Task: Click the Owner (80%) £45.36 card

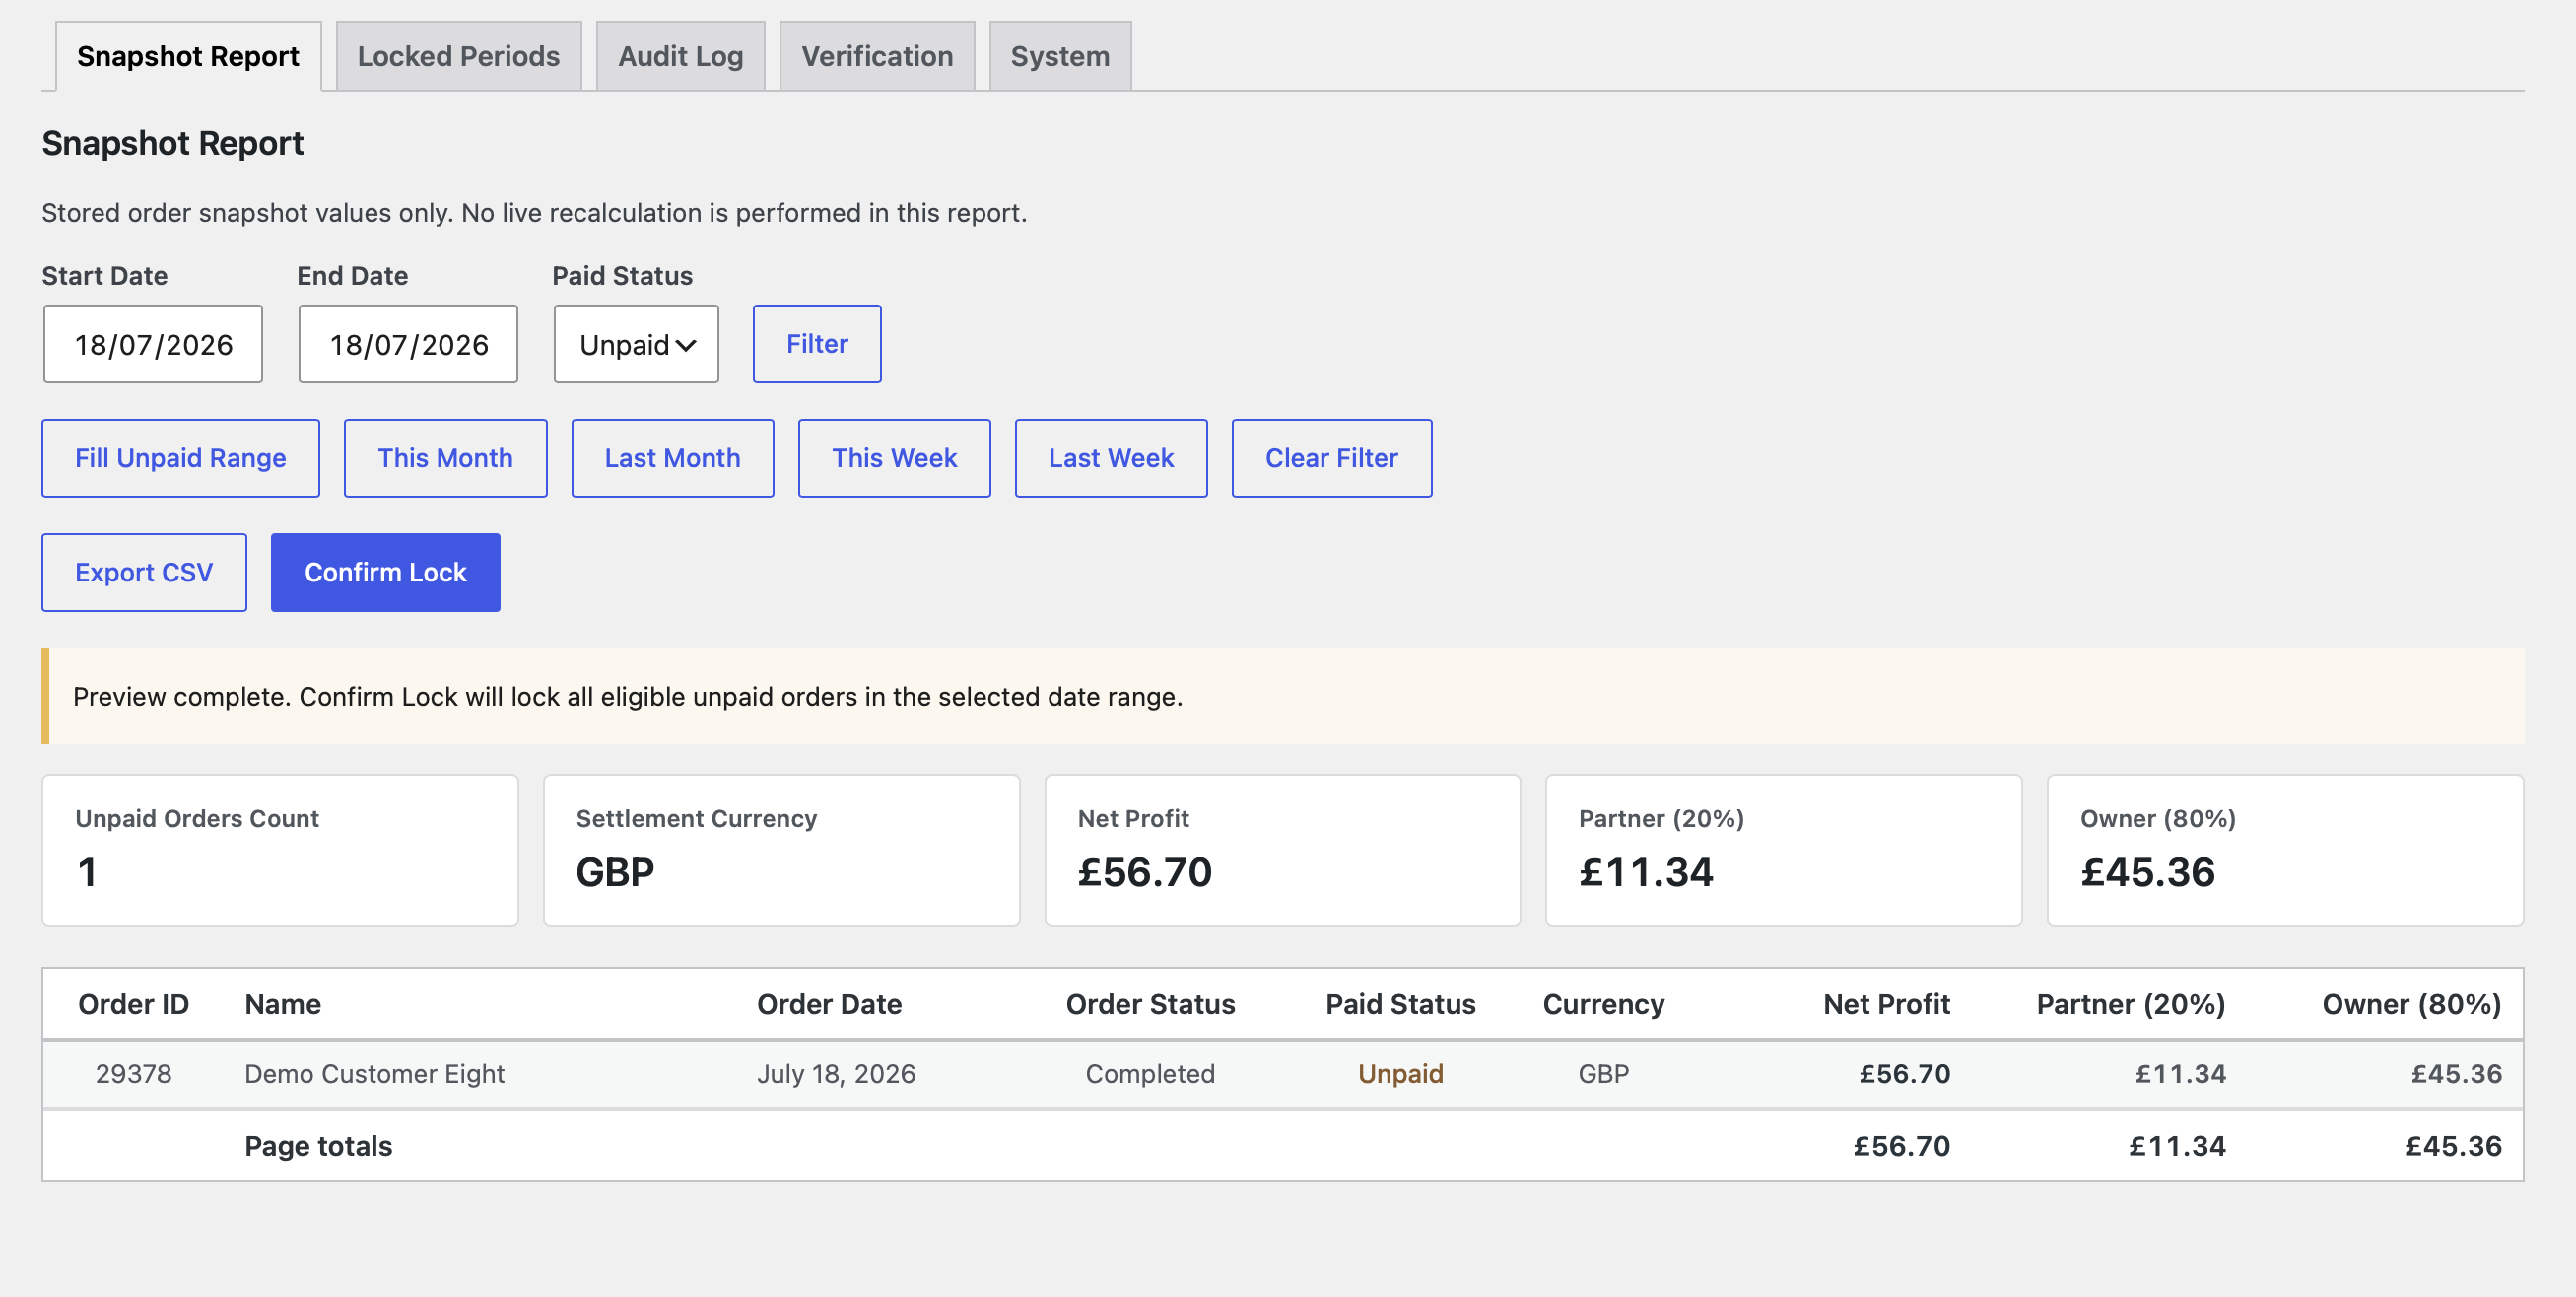Action: pos(2285,850)
